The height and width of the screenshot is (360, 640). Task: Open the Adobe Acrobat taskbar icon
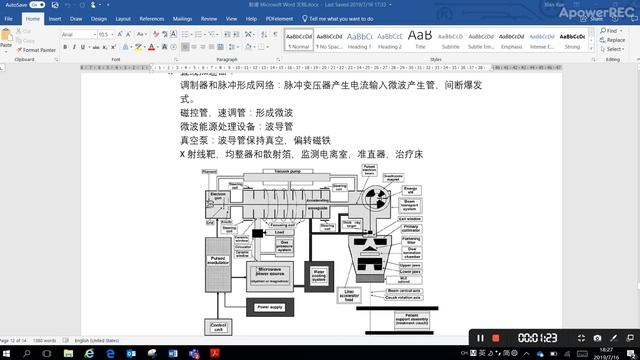215,353
